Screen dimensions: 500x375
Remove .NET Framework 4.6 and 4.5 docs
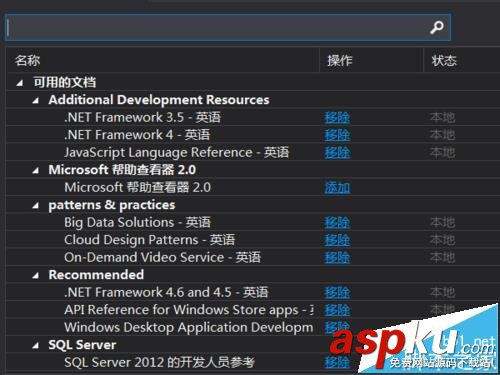click(337, 293)
